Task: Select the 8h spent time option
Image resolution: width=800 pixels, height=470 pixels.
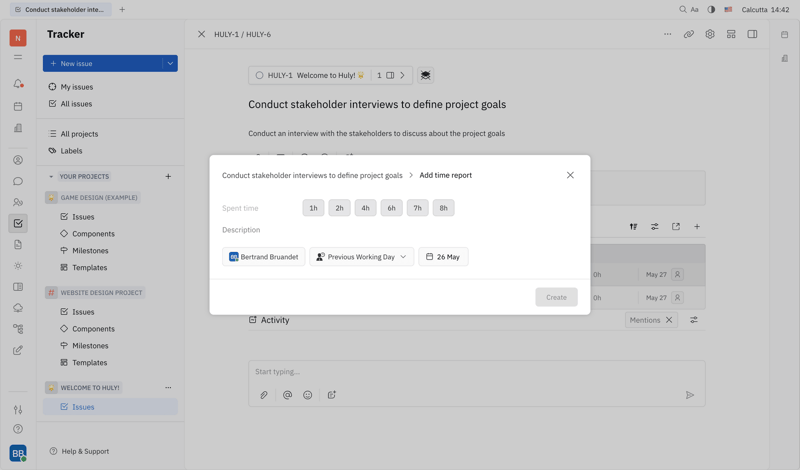Action: point(443,208)
